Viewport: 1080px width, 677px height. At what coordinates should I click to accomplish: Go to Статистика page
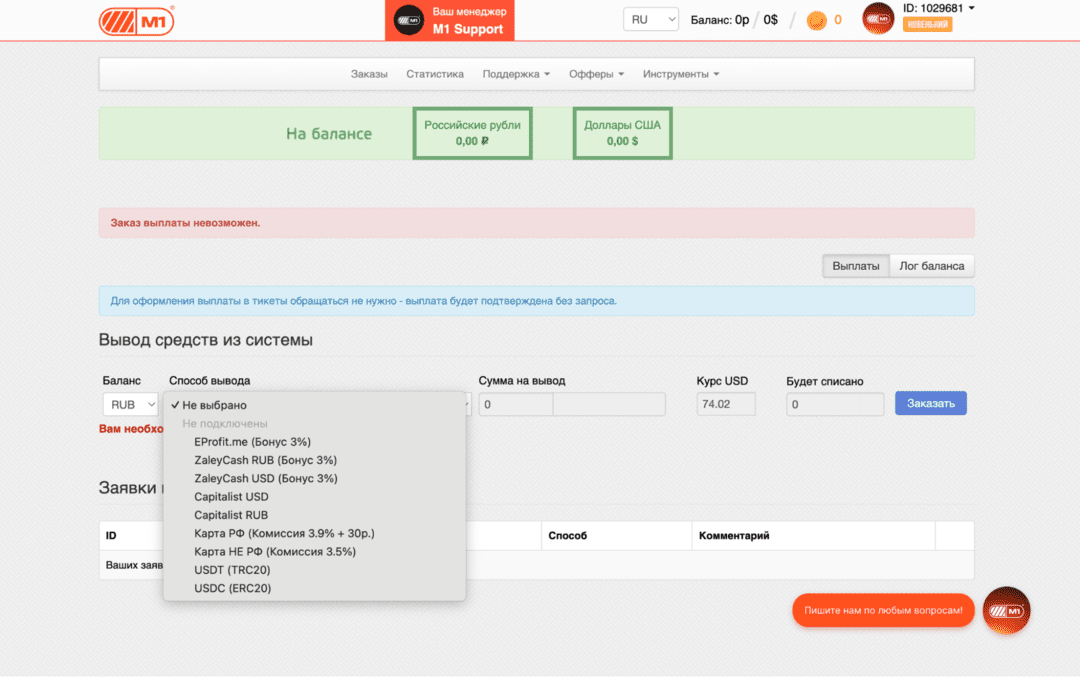435,74
